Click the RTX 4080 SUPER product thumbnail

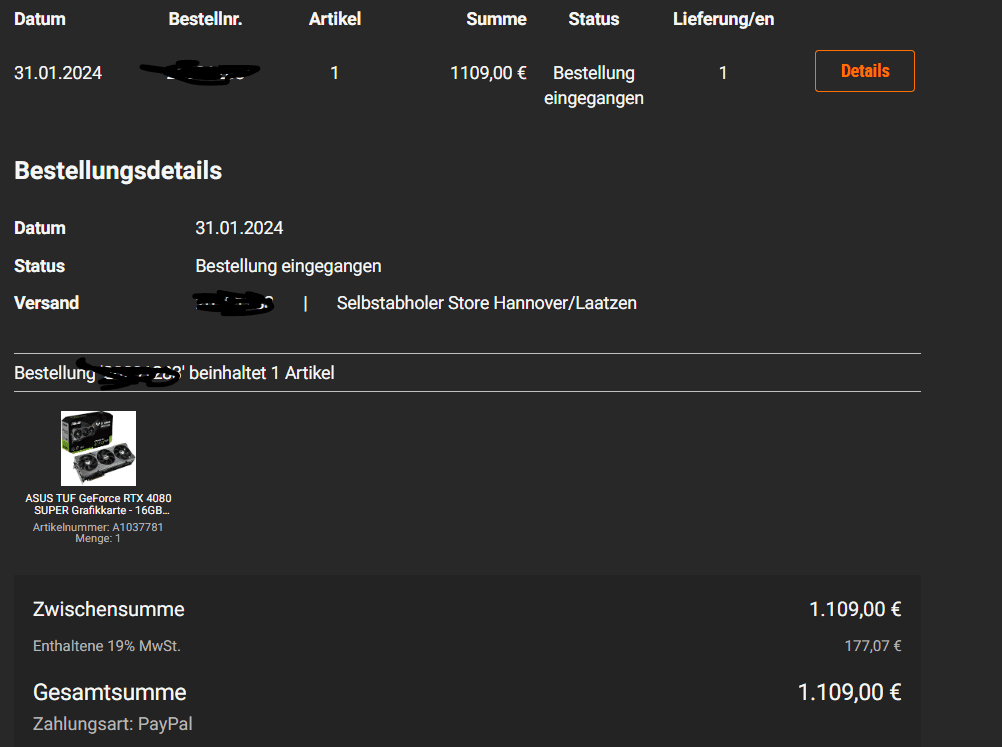tap(98, 448)
